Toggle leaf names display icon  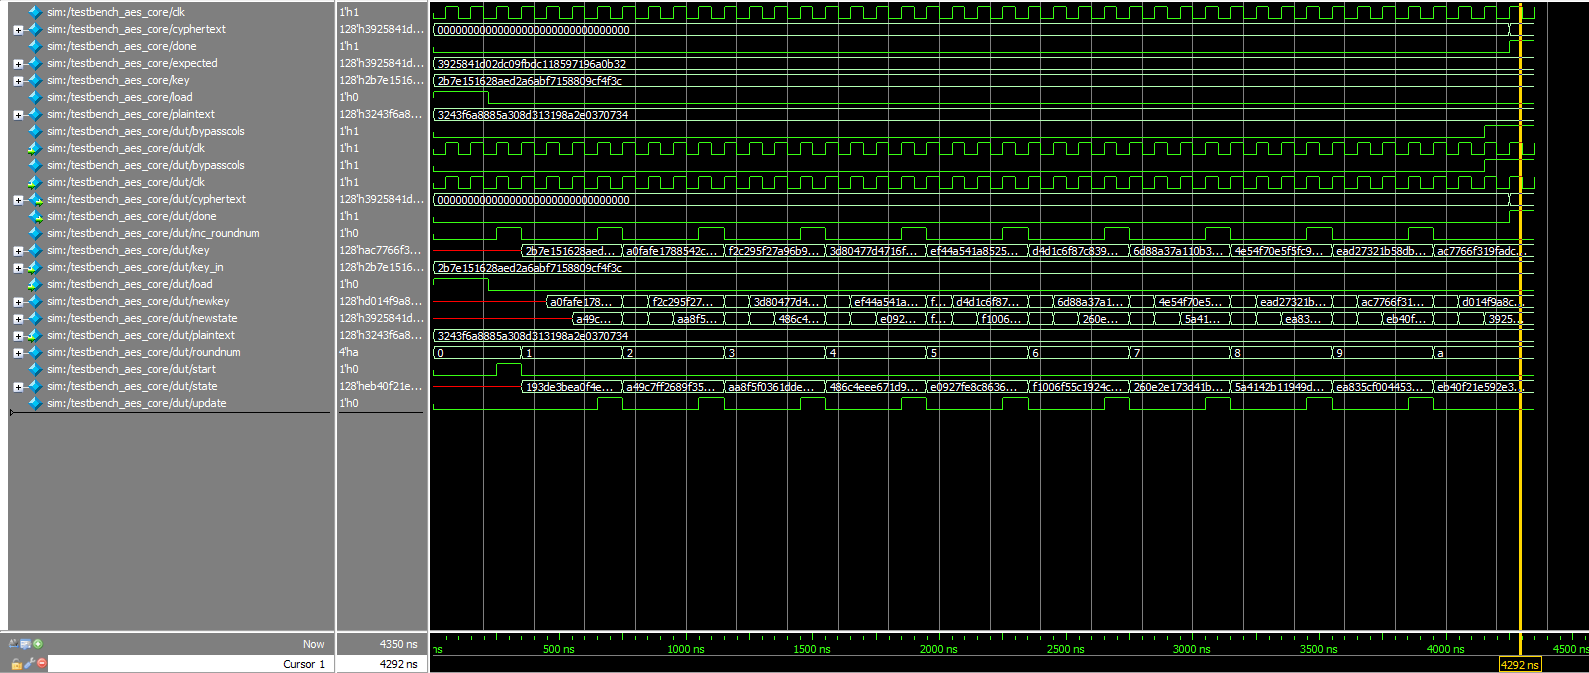tap(14, 644)
